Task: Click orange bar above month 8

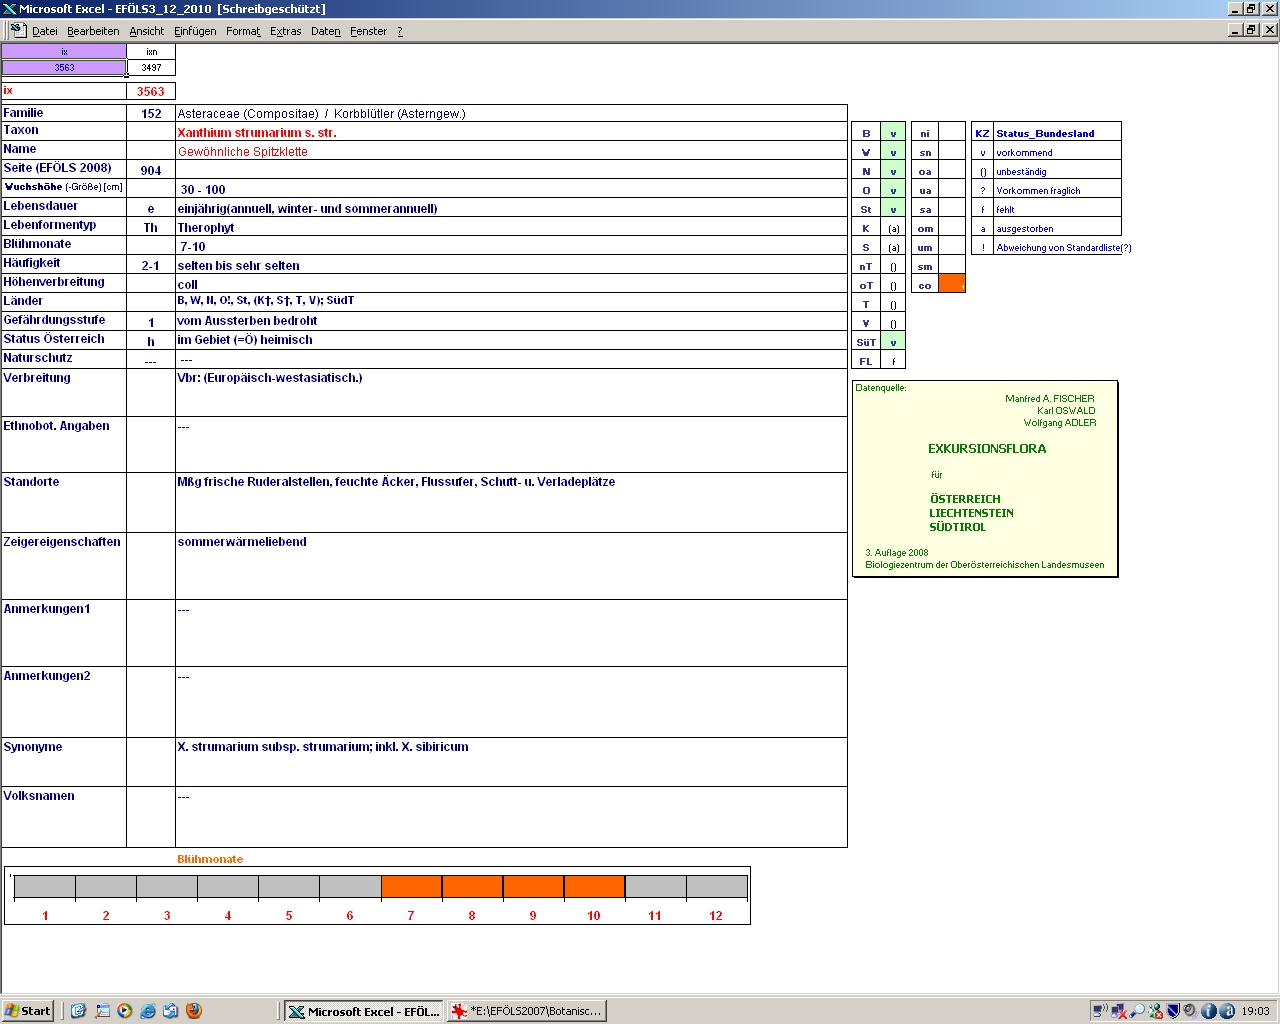Action: (x=472, y=887)
